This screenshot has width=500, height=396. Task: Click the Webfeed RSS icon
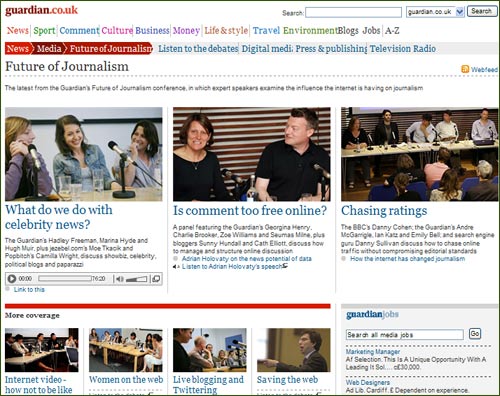465,69
